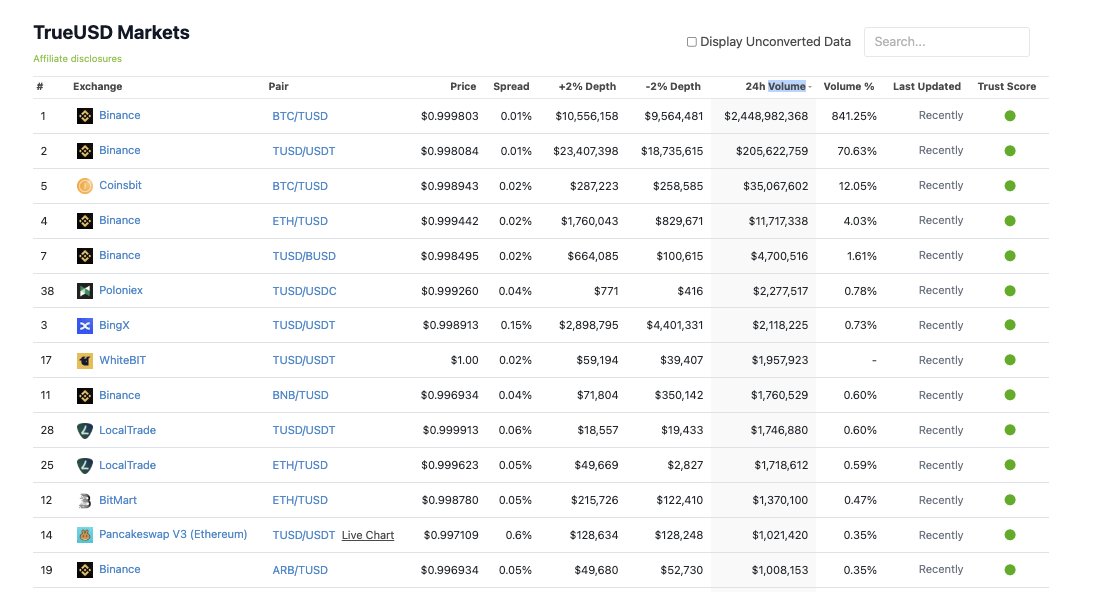Click Binance logo in TUSD/USDT row #2
This screenshot has width=1106, height=592.
point(85,151)
